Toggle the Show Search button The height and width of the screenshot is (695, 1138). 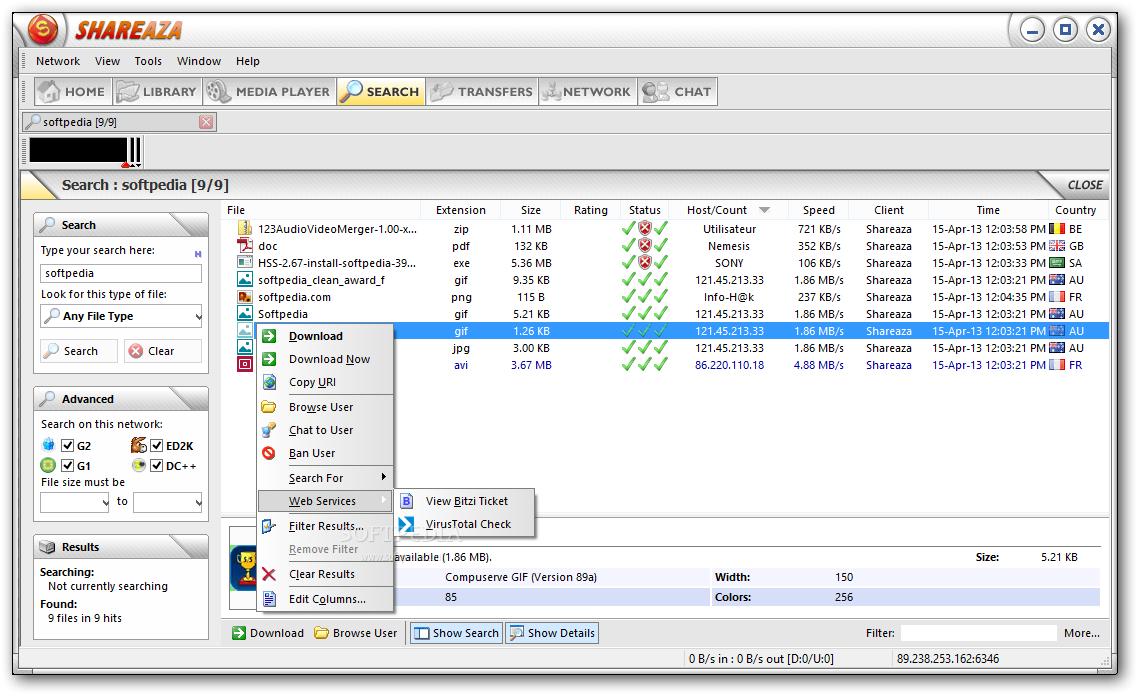coord(457,633)
